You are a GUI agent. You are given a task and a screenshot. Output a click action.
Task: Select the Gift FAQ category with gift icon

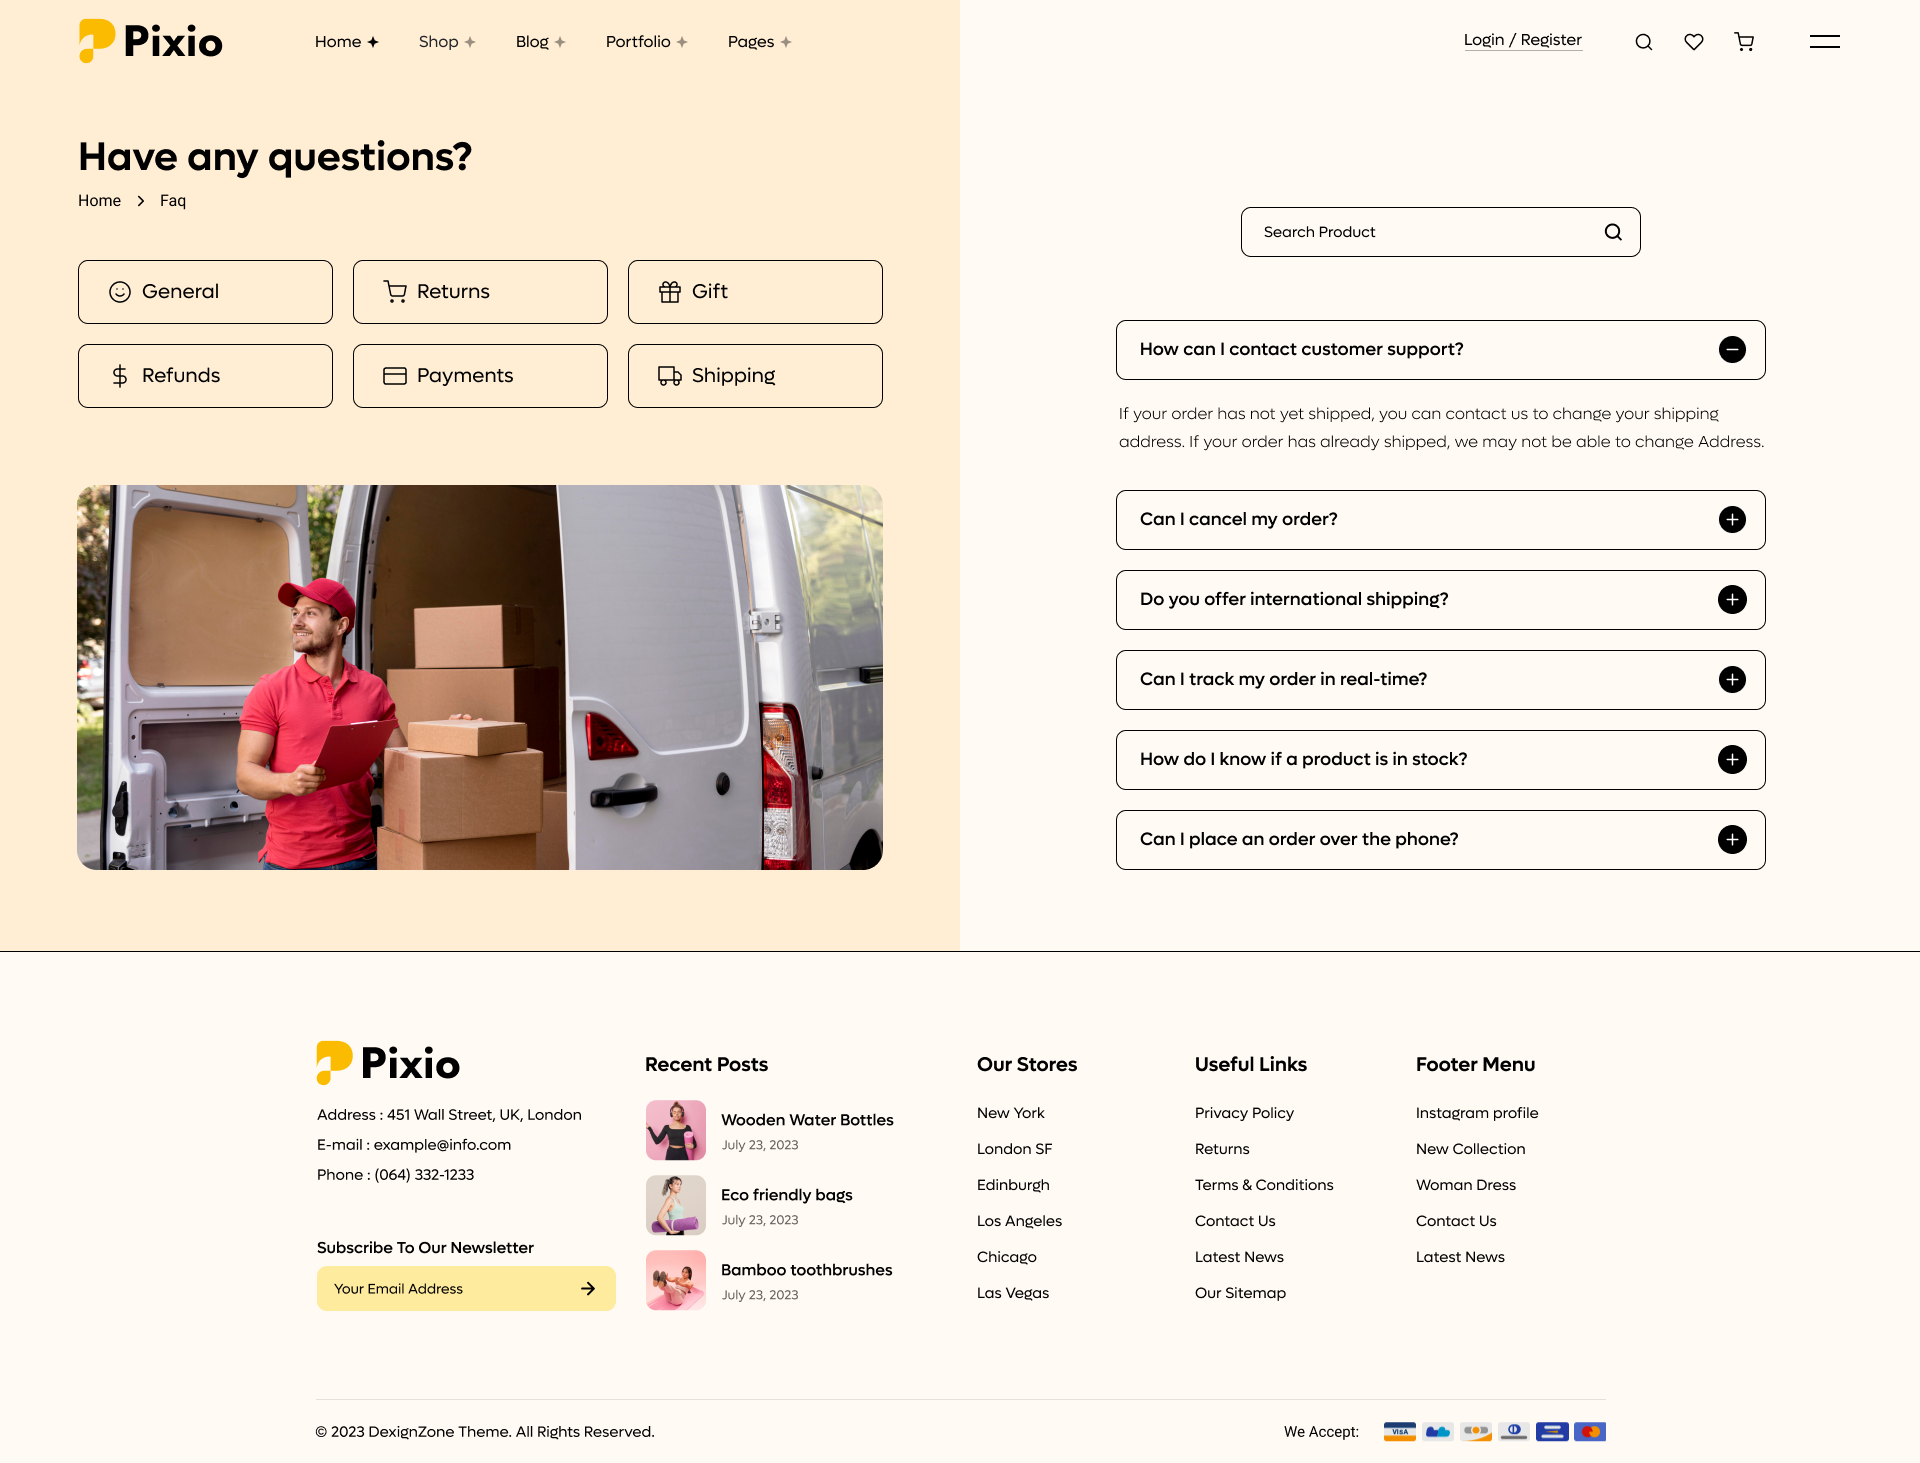(x=754, y=291)
